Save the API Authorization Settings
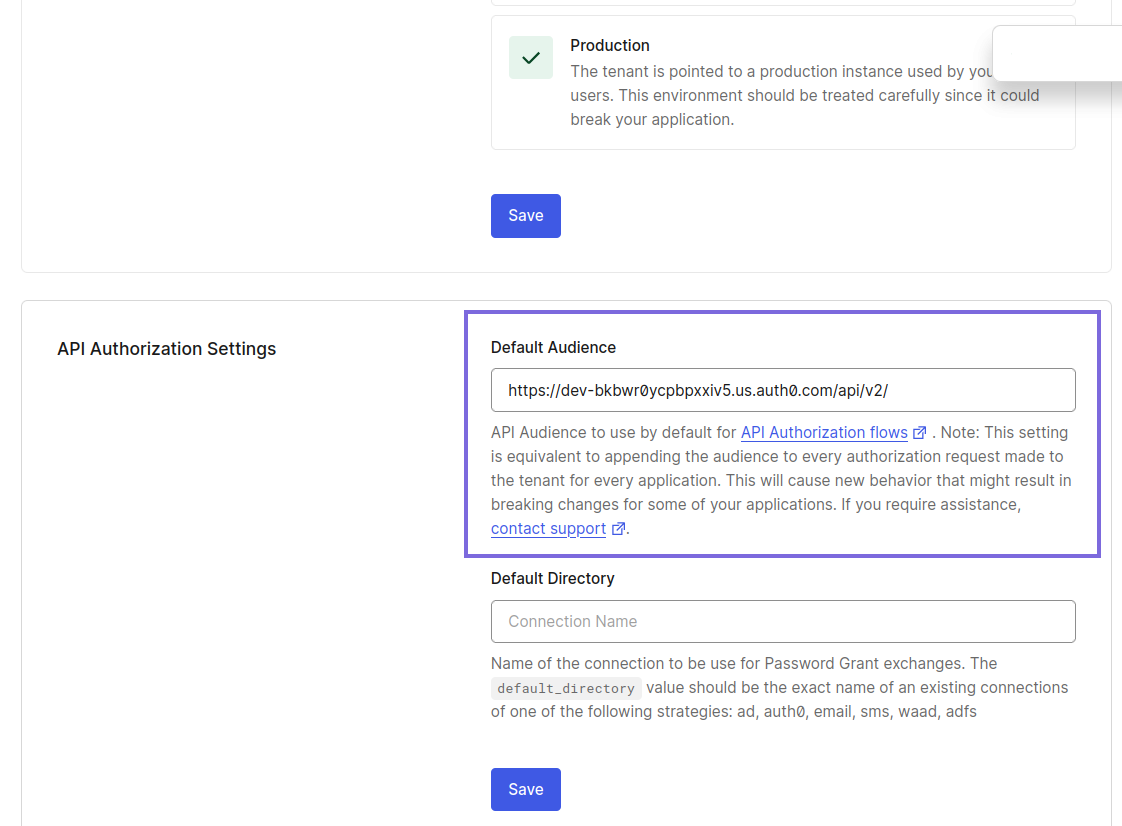1122x826 pixels. coord(525,789)
